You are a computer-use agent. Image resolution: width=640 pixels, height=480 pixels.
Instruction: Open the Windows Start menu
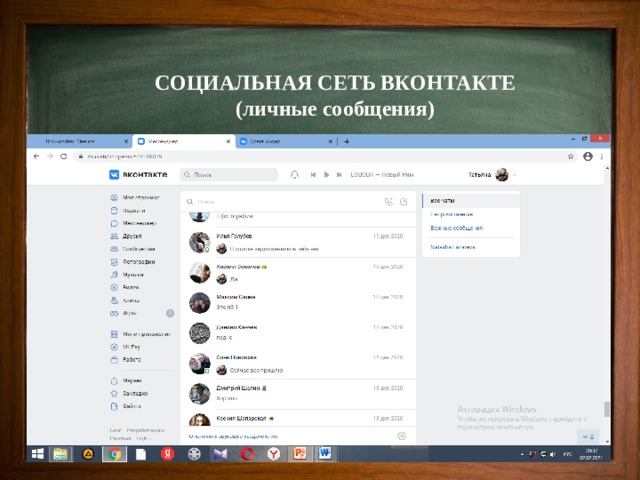click(38, 454)
